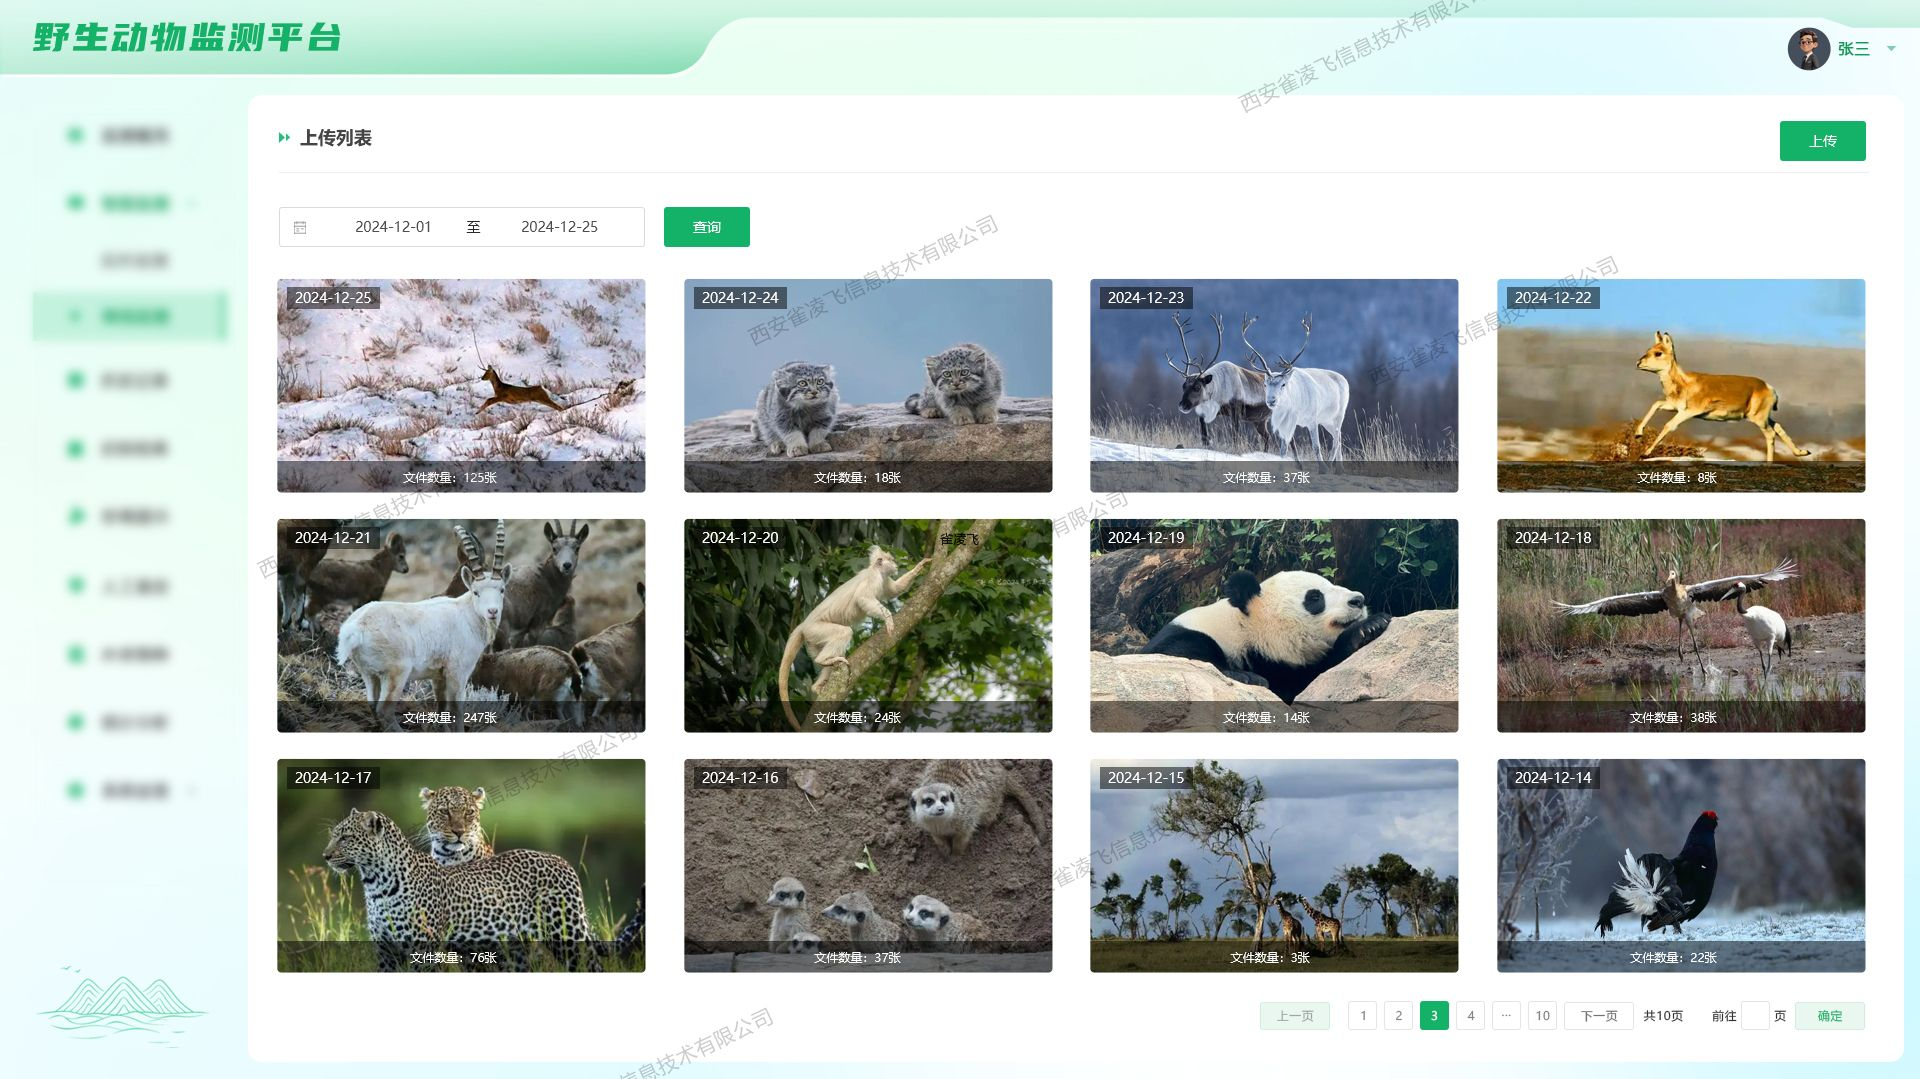
Task: Click the user avatar icon
Action: (1808, 49)
